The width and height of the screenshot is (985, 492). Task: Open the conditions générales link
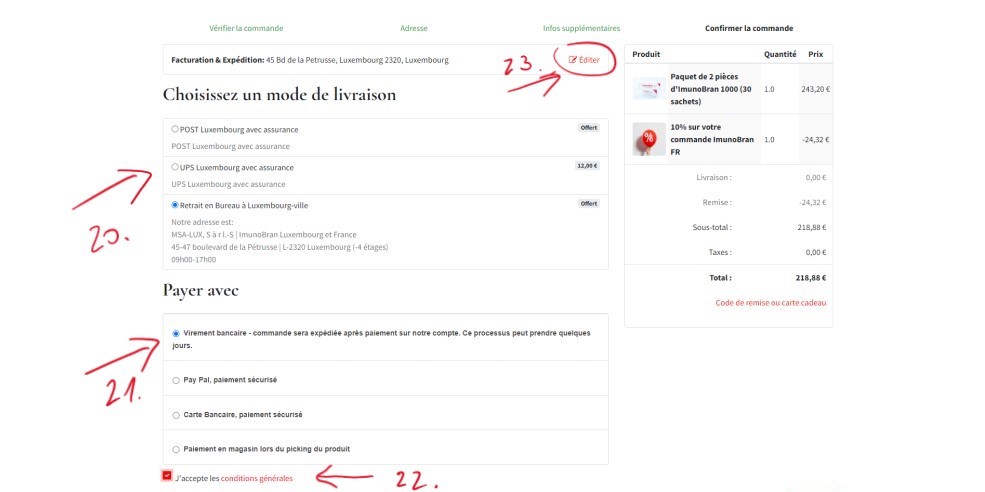point(257,479)
